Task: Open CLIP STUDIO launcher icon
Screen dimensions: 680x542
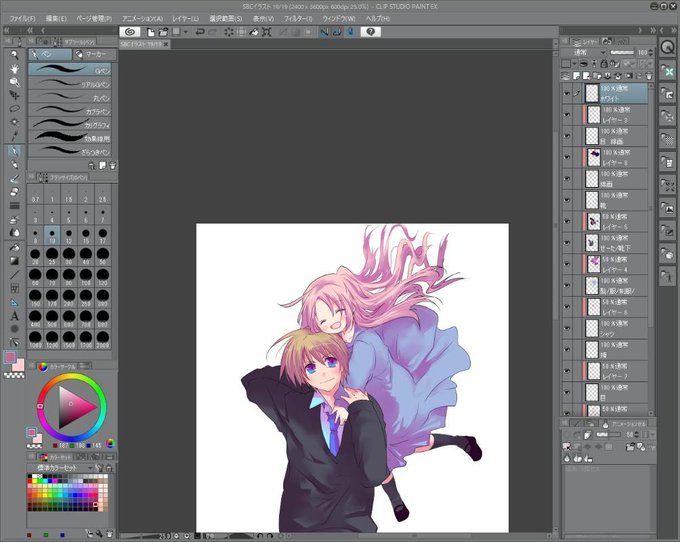Action: (x=129, y=32)
